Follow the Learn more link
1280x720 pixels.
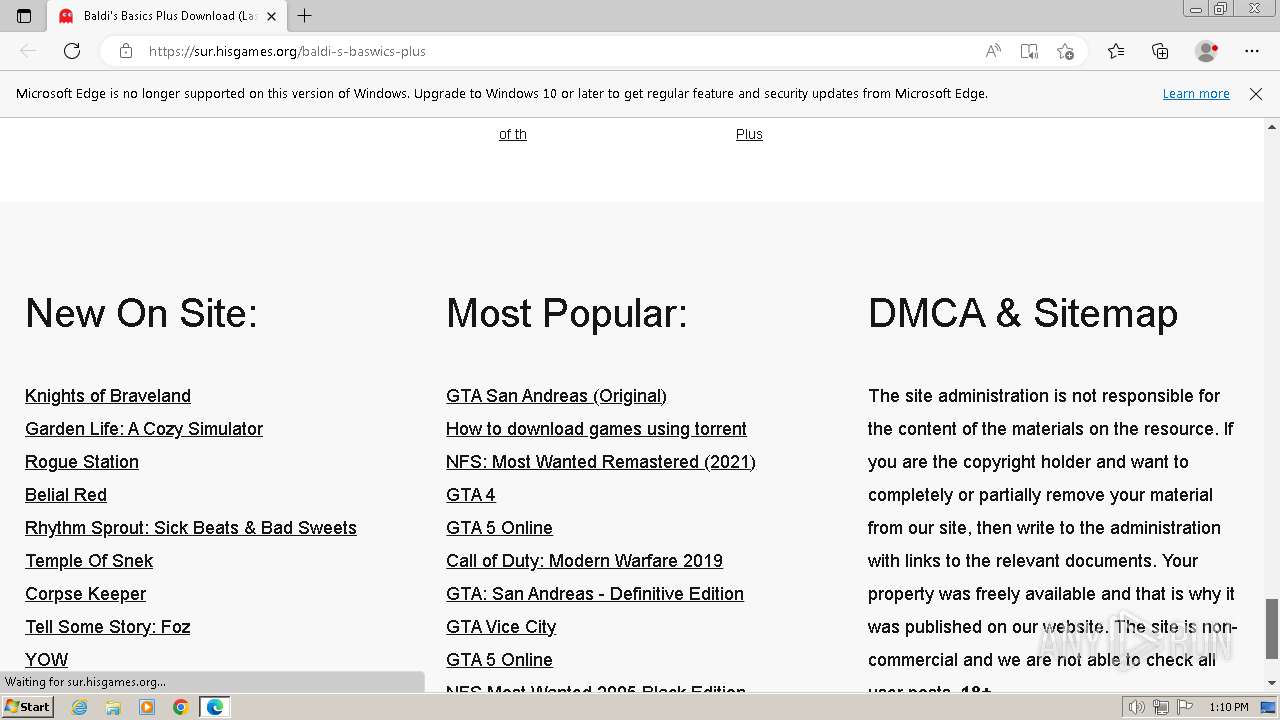[1196, 93]
